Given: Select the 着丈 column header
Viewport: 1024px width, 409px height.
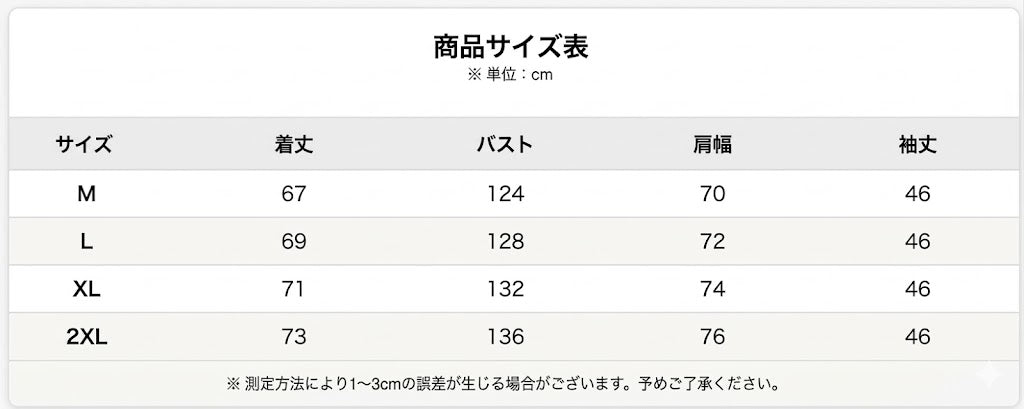Looking at the screenshot, I should (294, 144).
